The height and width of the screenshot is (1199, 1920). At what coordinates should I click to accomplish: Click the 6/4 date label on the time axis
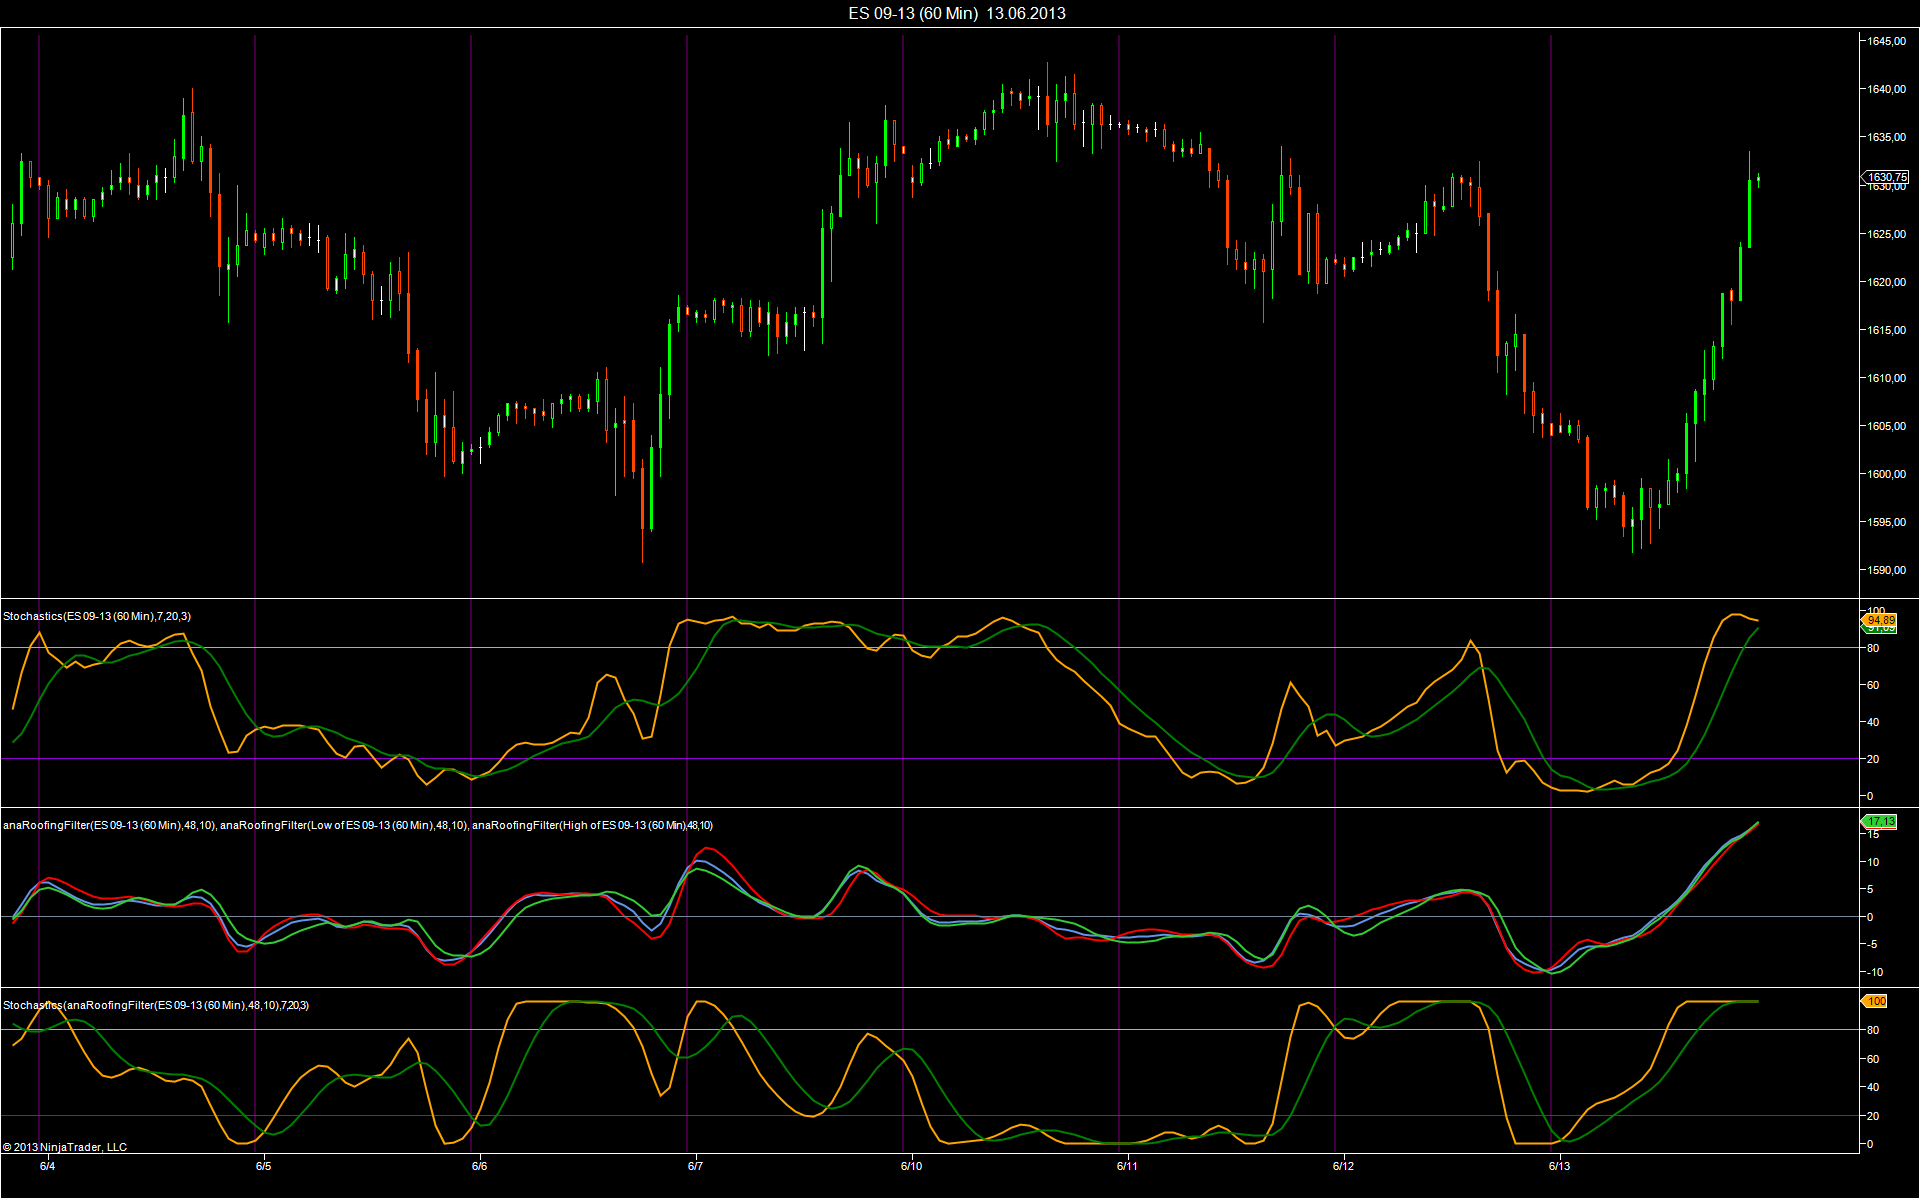[x=47, y=1166]
